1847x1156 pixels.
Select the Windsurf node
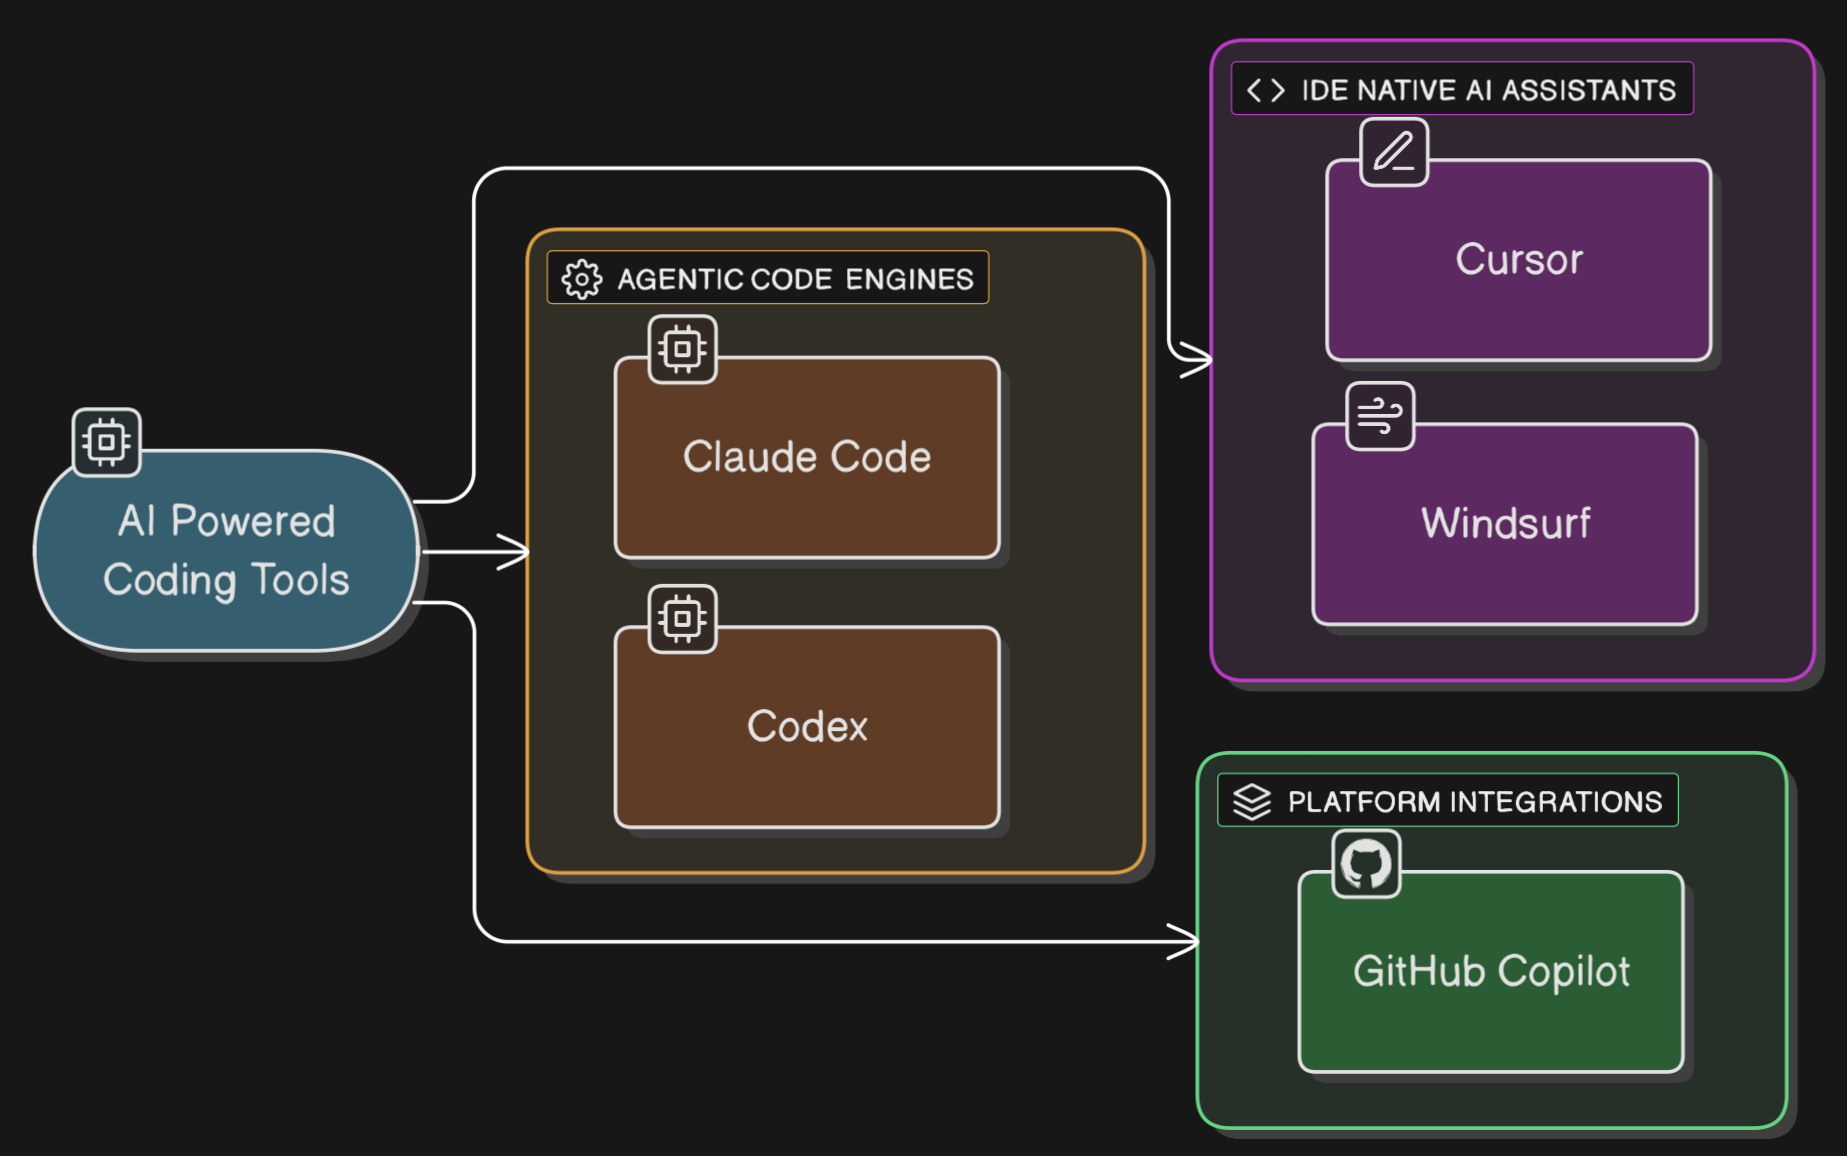(1504, 524)
